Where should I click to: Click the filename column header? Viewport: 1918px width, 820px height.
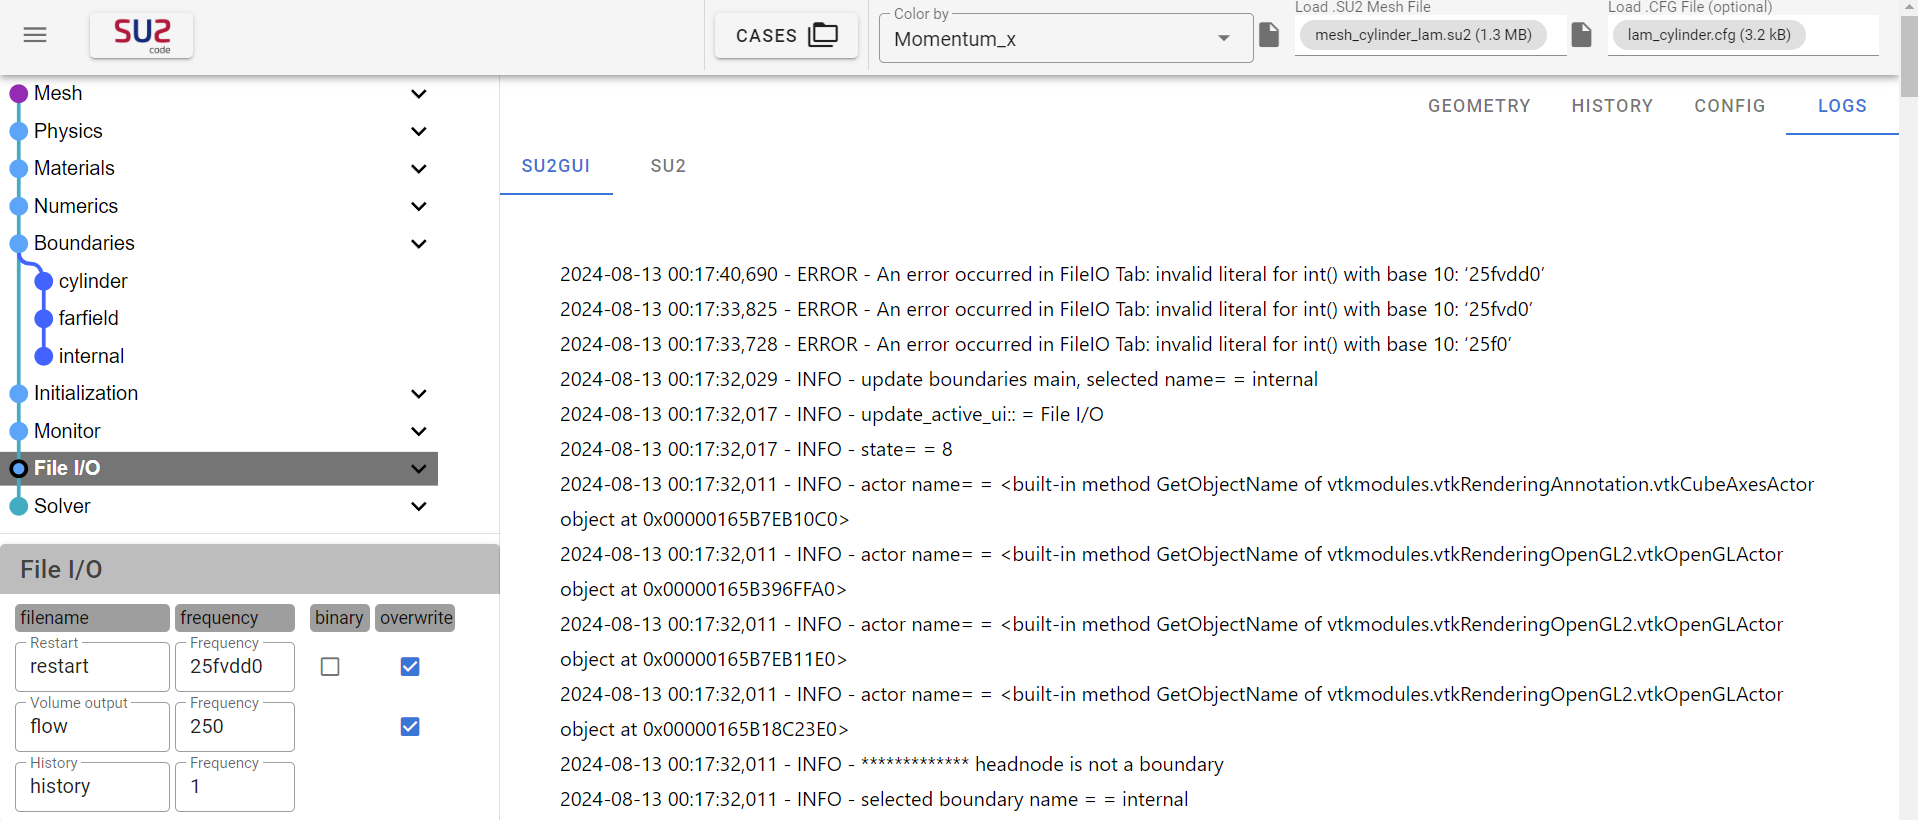(92, 618)
